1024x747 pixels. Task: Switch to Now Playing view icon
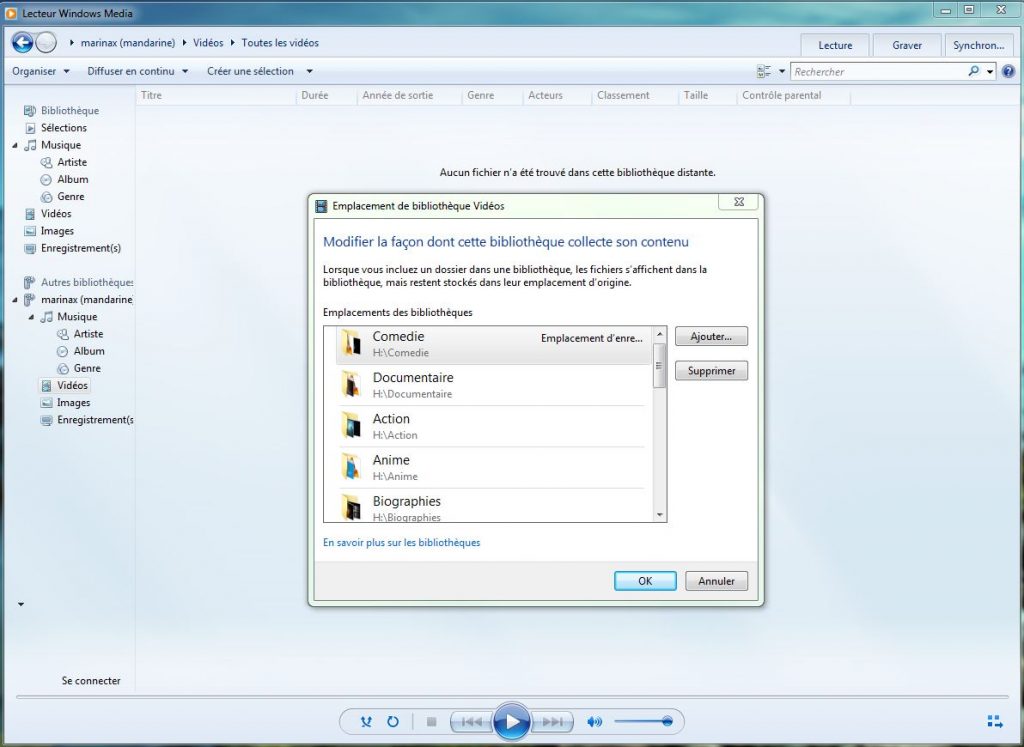coord(995,722)
